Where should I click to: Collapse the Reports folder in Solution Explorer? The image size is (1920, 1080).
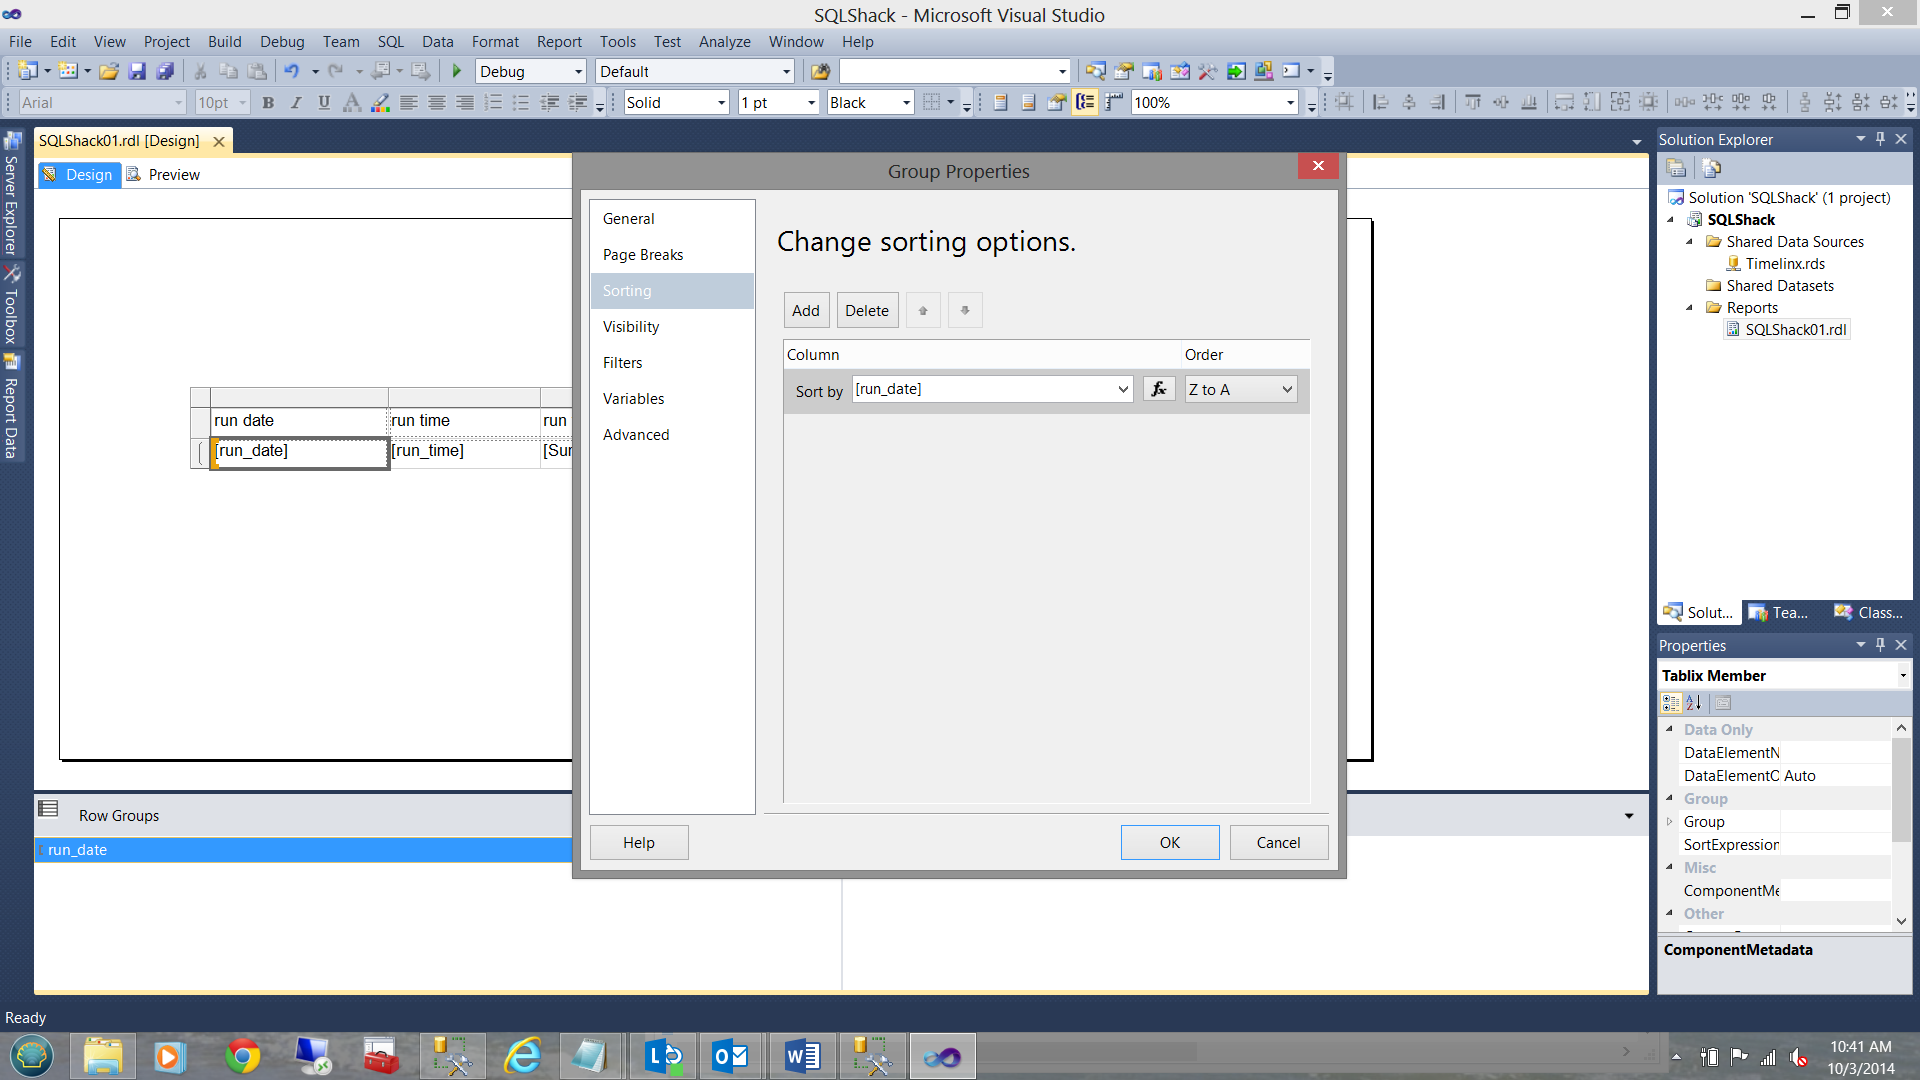(1689, 308)
